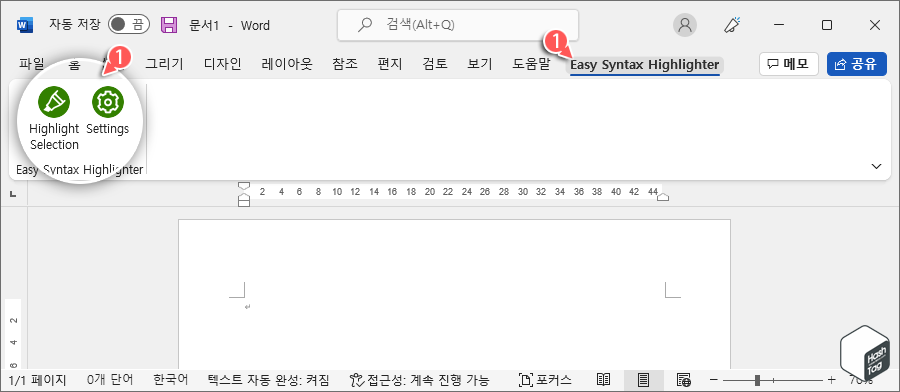The image size is (900, 392).
Task: Click the pen-shaped Coming Soon icon
Action: 732,25
